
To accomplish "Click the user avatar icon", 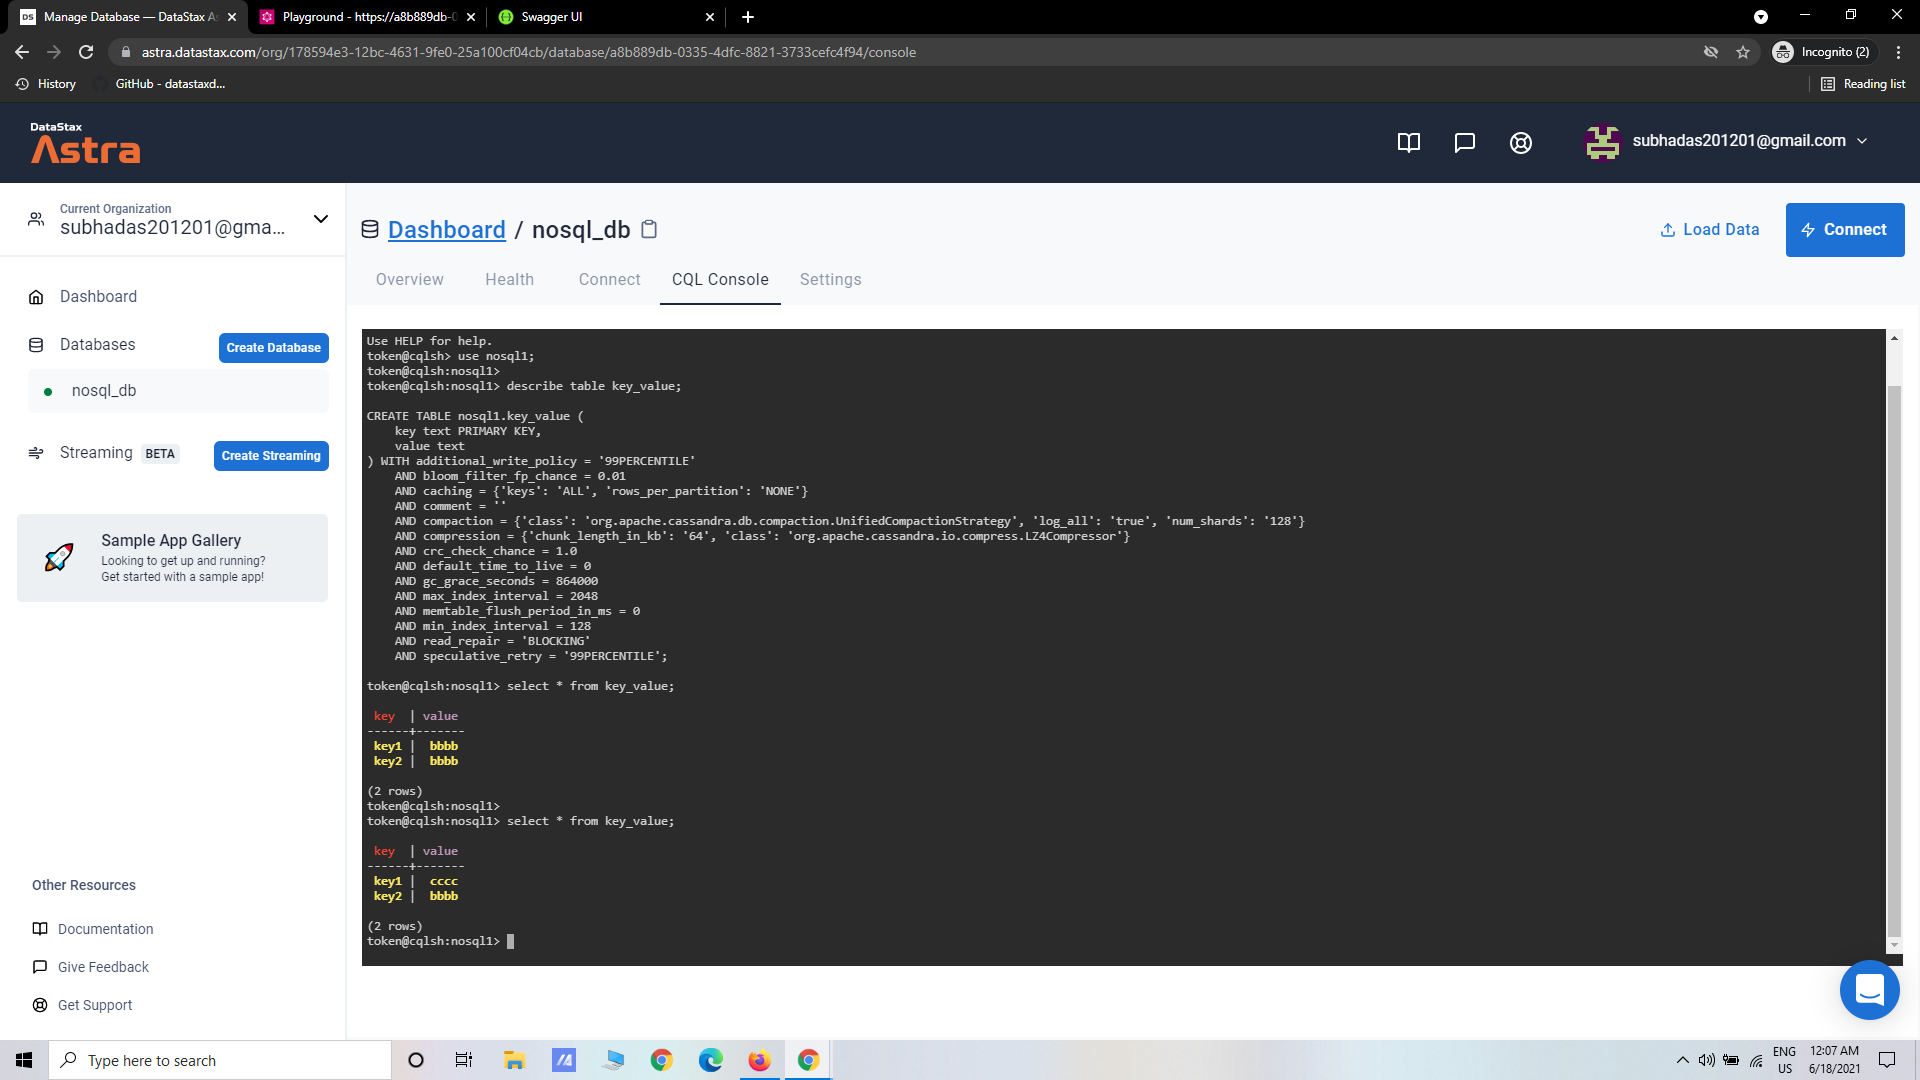I will pos(1601,142).
